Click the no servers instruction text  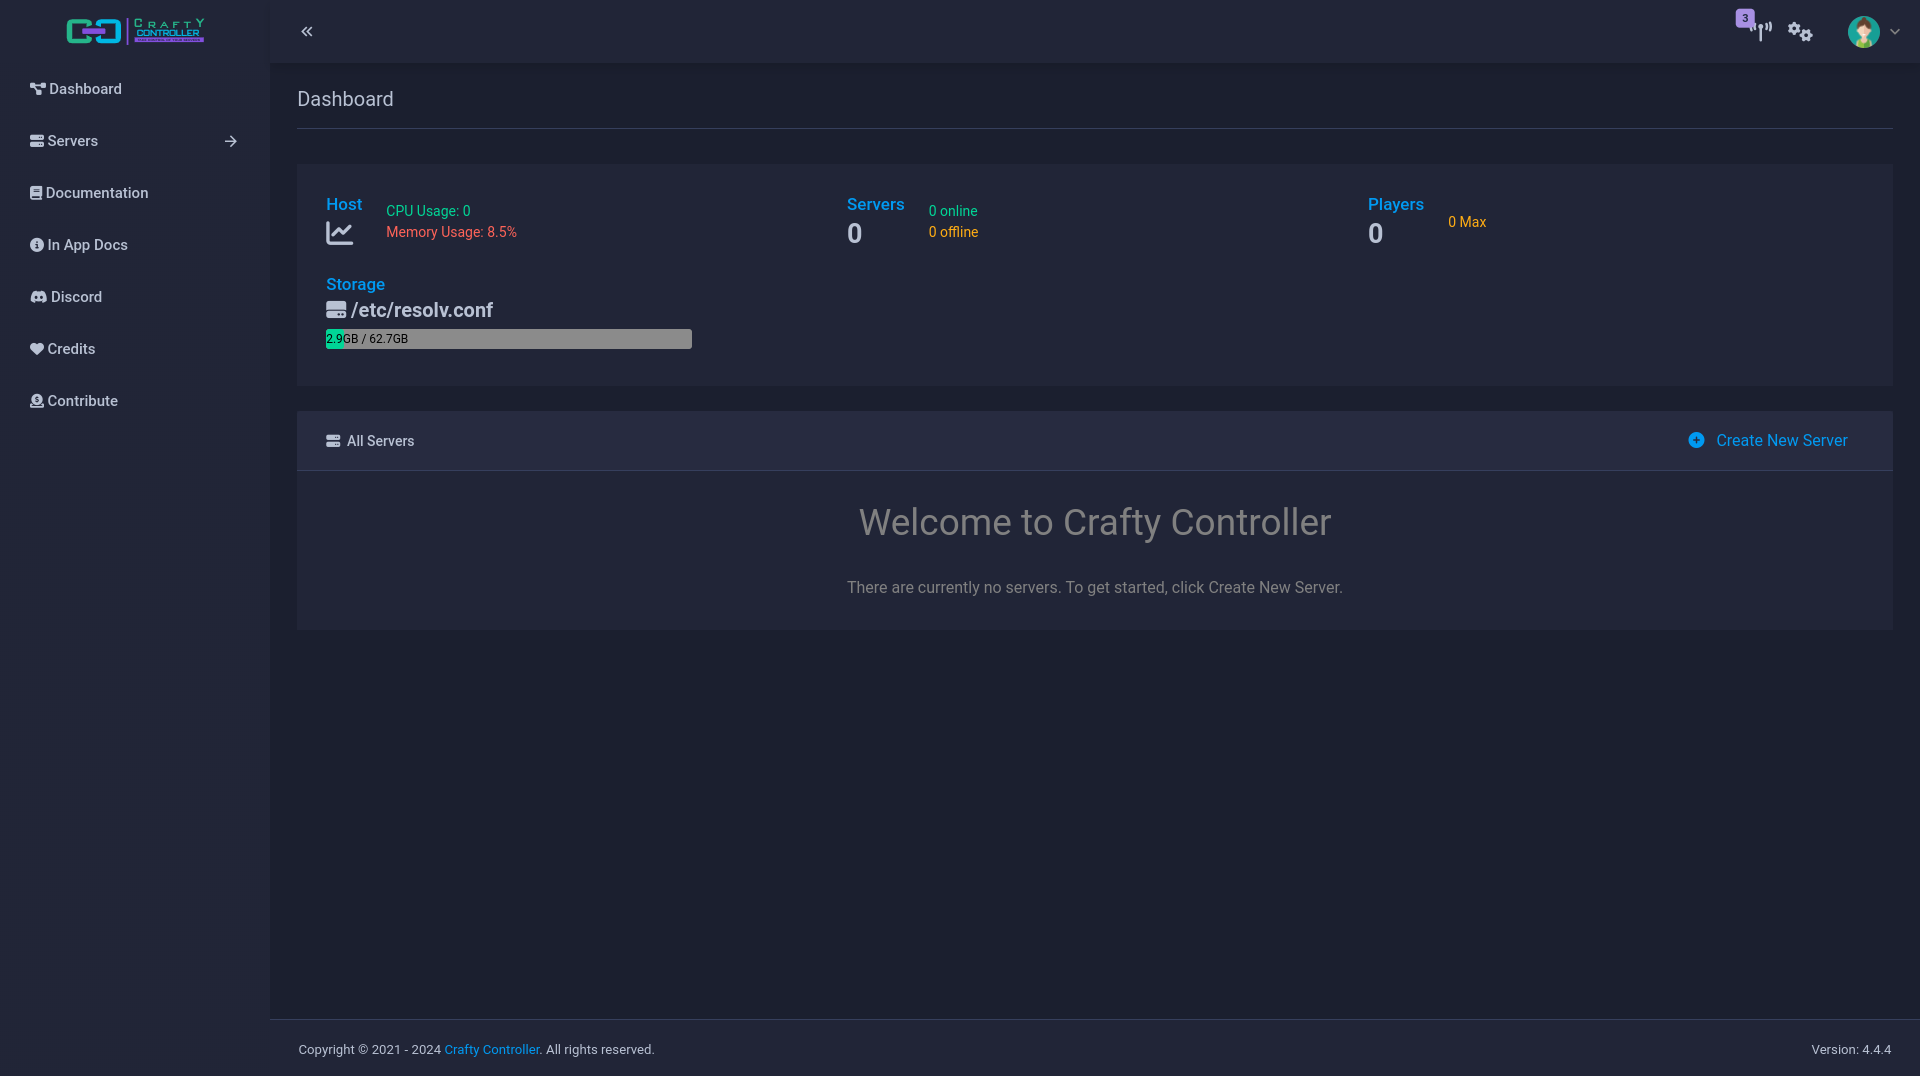(x=1095, y=588)
